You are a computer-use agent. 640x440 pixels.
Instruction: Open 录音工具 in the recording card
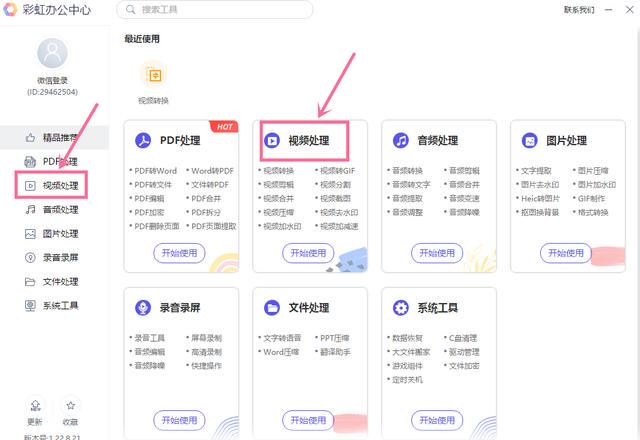click(149, 338)
